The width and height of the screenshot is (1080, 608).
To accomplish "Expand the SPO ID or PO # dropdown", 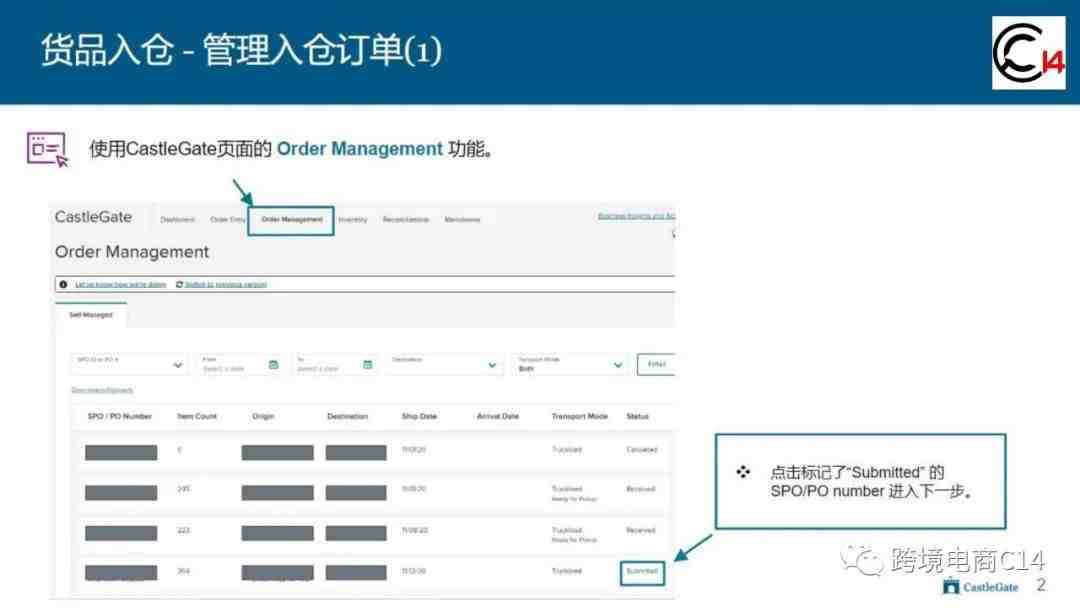I will click(129, 364).
